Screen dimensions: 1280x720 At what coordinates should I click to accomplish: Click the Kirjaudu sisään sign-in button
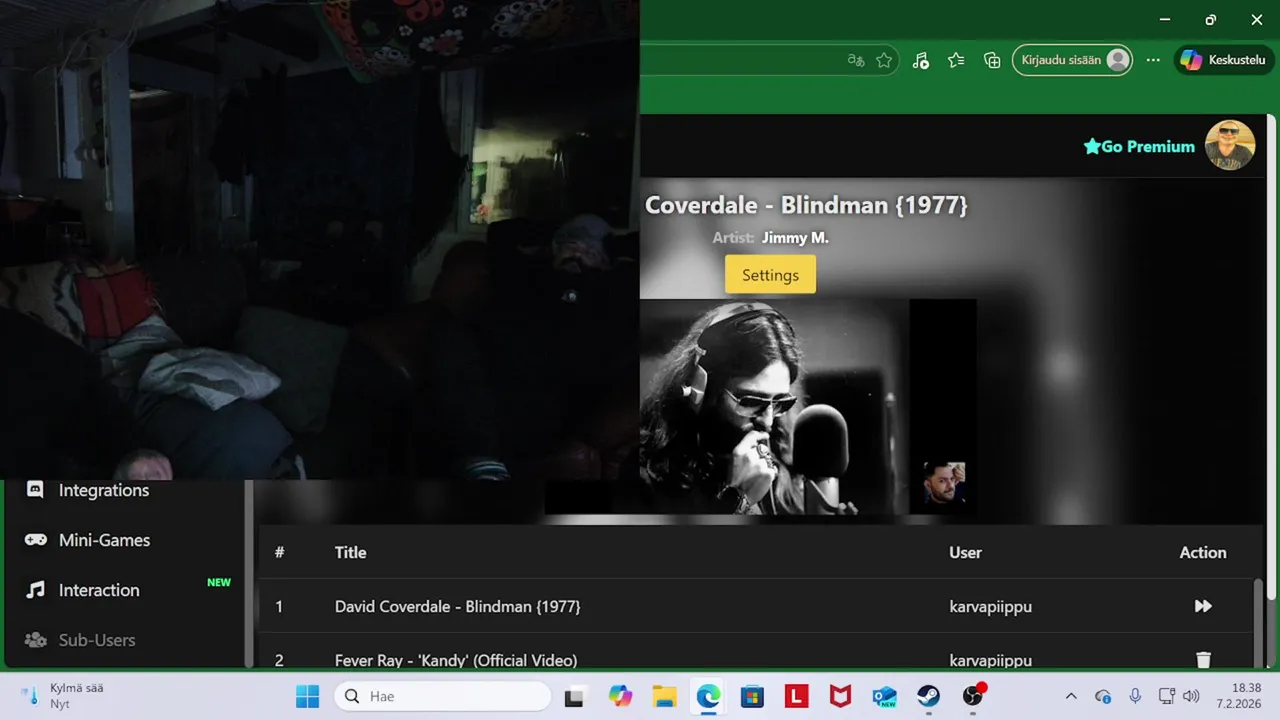click(1072, 60)
